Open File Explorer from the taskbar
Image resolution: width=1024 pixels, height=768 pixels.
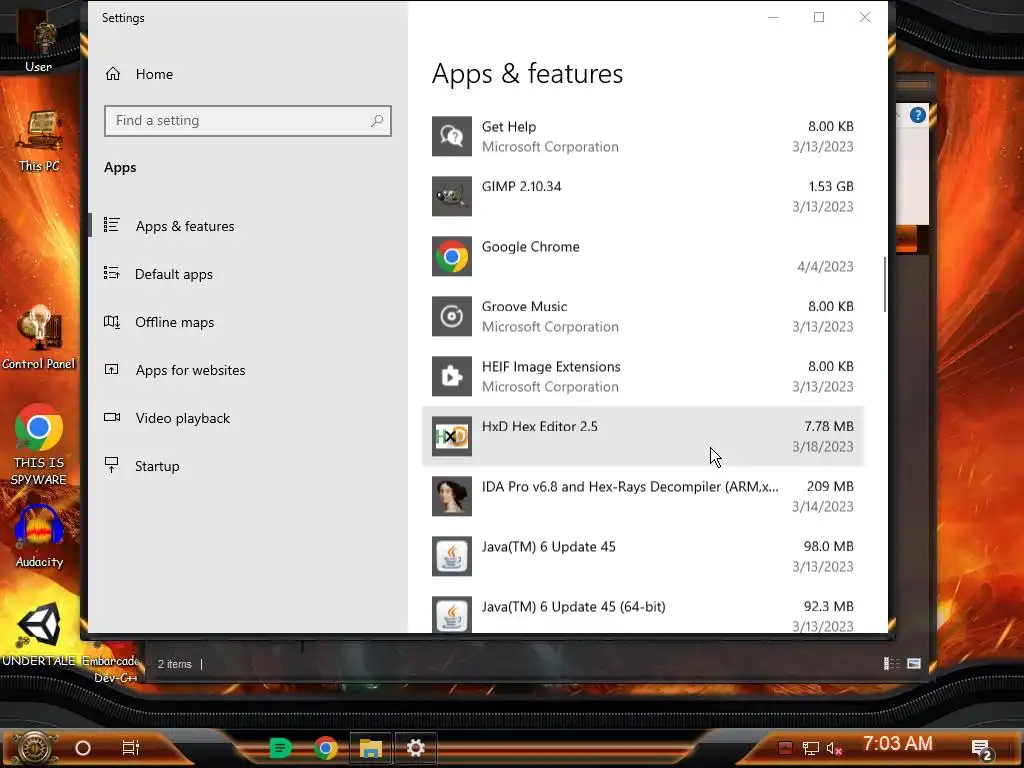coord(371,748)
